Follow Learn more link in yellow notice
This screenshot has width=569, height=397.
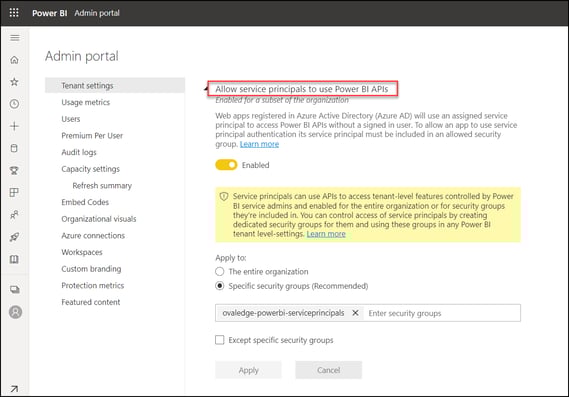326,234
